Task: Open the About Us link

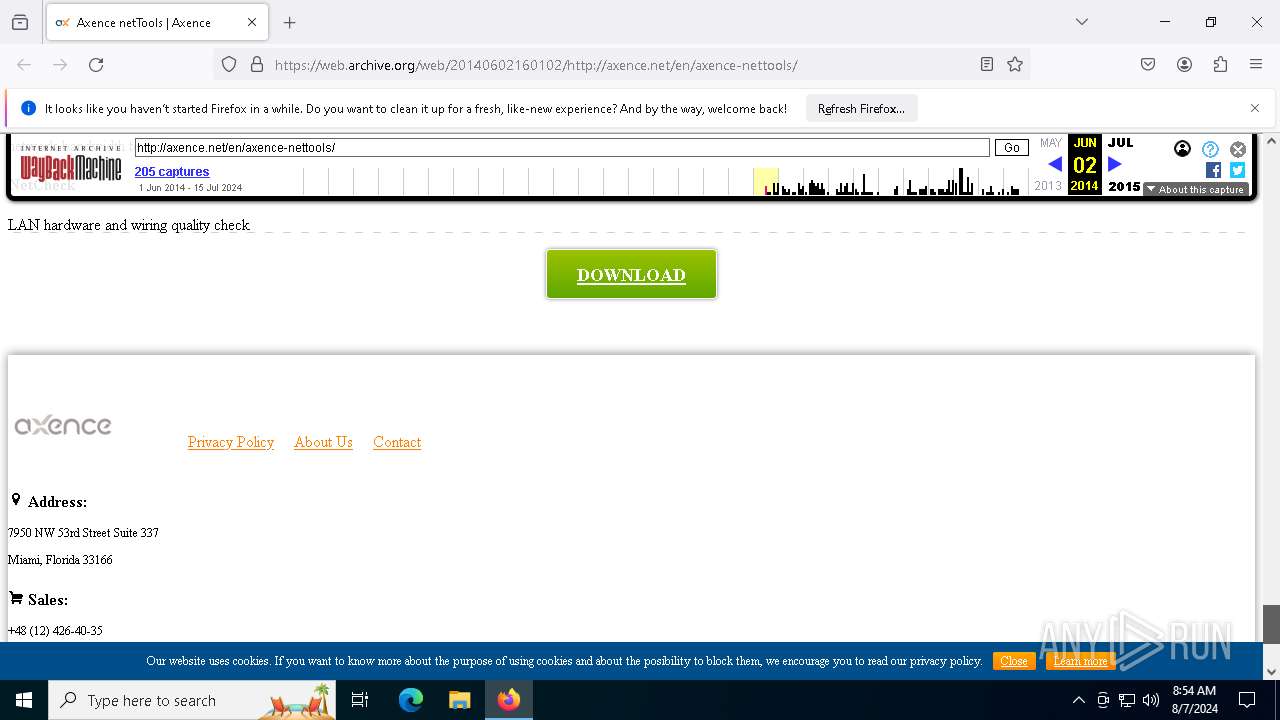Action: (x=323, y=442)
